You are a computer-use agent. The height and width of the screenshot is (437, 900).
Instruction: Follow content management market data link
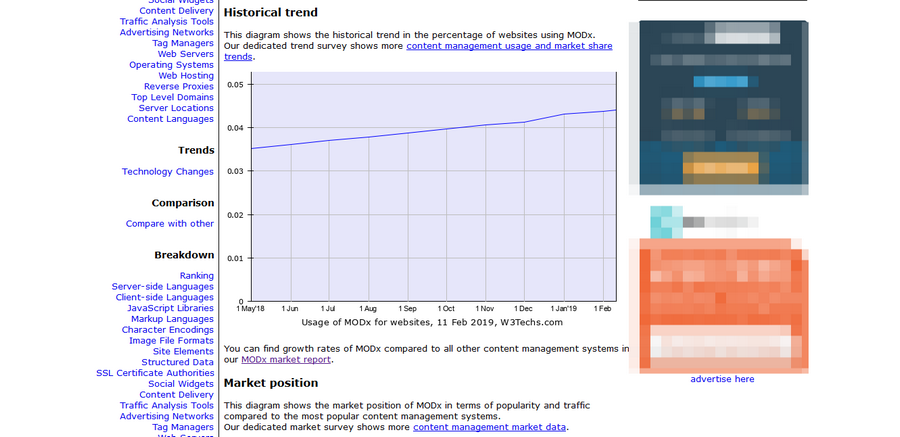click(489, 427)
